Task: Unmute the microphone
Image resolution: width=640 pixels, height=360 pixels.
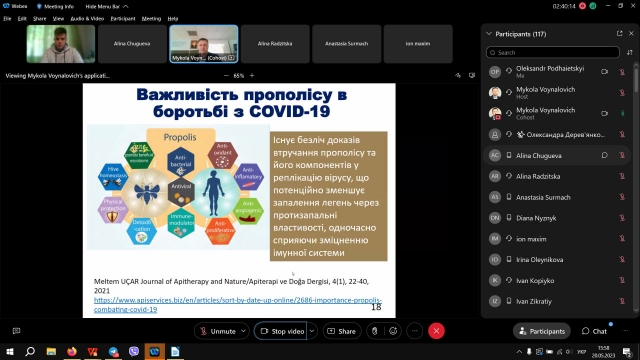Action: pyautogui.click(x=217, y=331)
